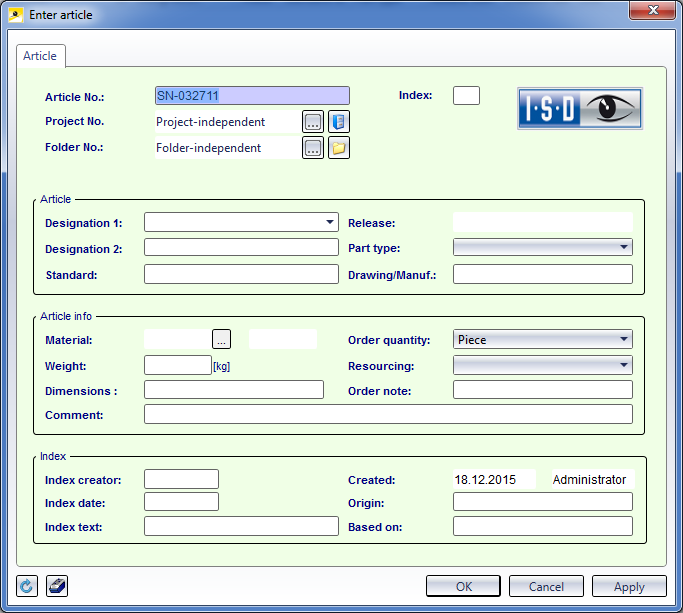683x613 pixels.
Task: Click the Apply button
Action: pyautogui.click(x=629, y=586)
